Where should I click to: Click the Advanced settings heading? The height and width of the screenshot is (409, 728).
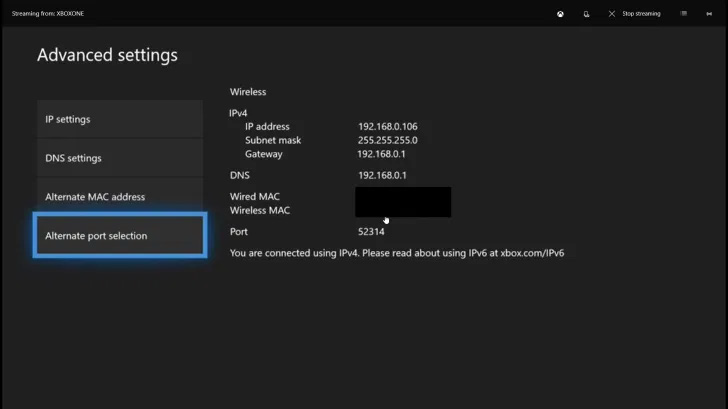point(107,55)
